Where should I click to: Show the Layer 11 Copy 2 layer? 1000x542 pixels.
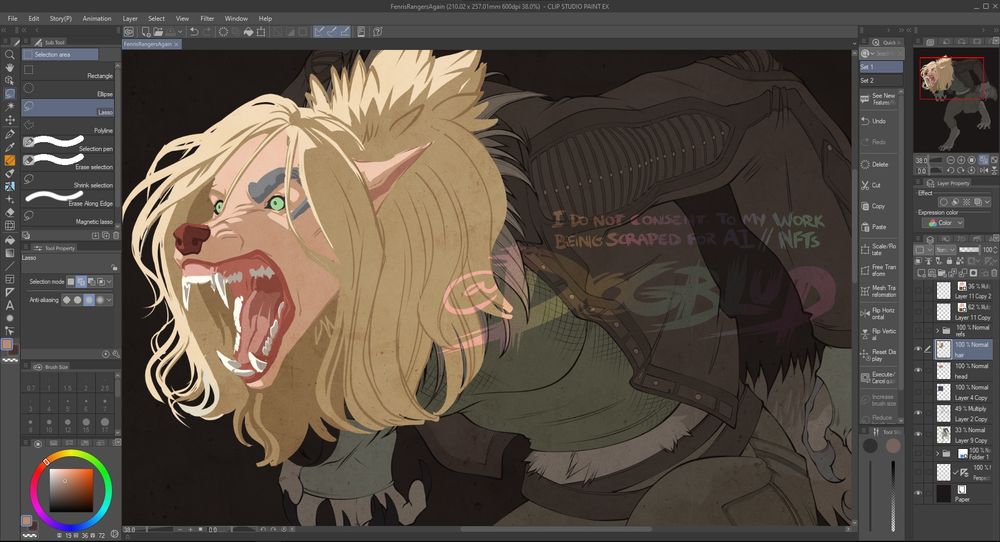coord(918,290)
